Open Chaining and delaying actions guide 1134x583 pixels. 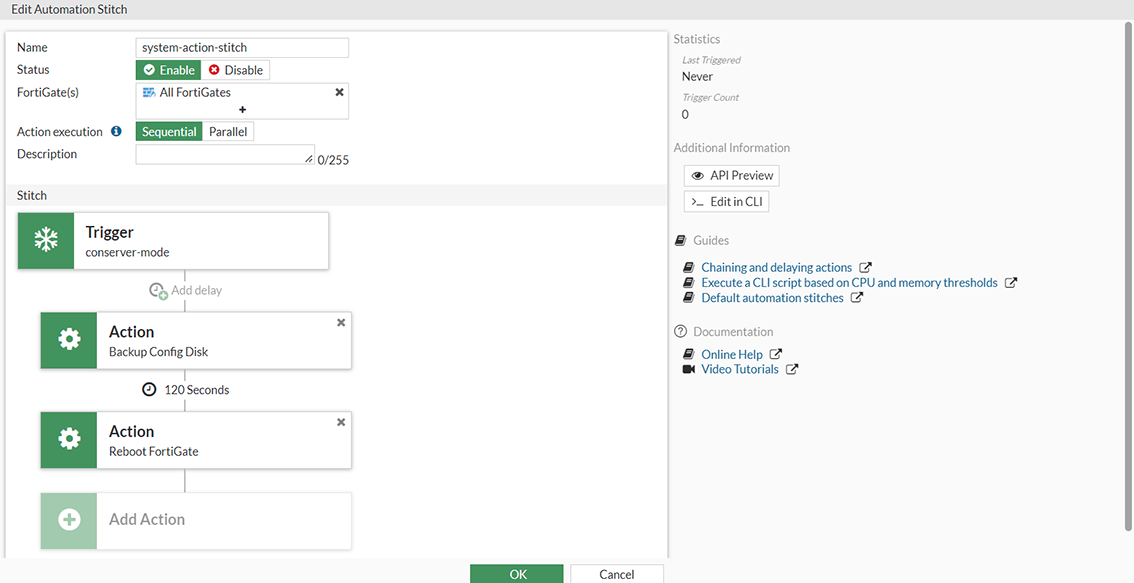click(776, 268)
